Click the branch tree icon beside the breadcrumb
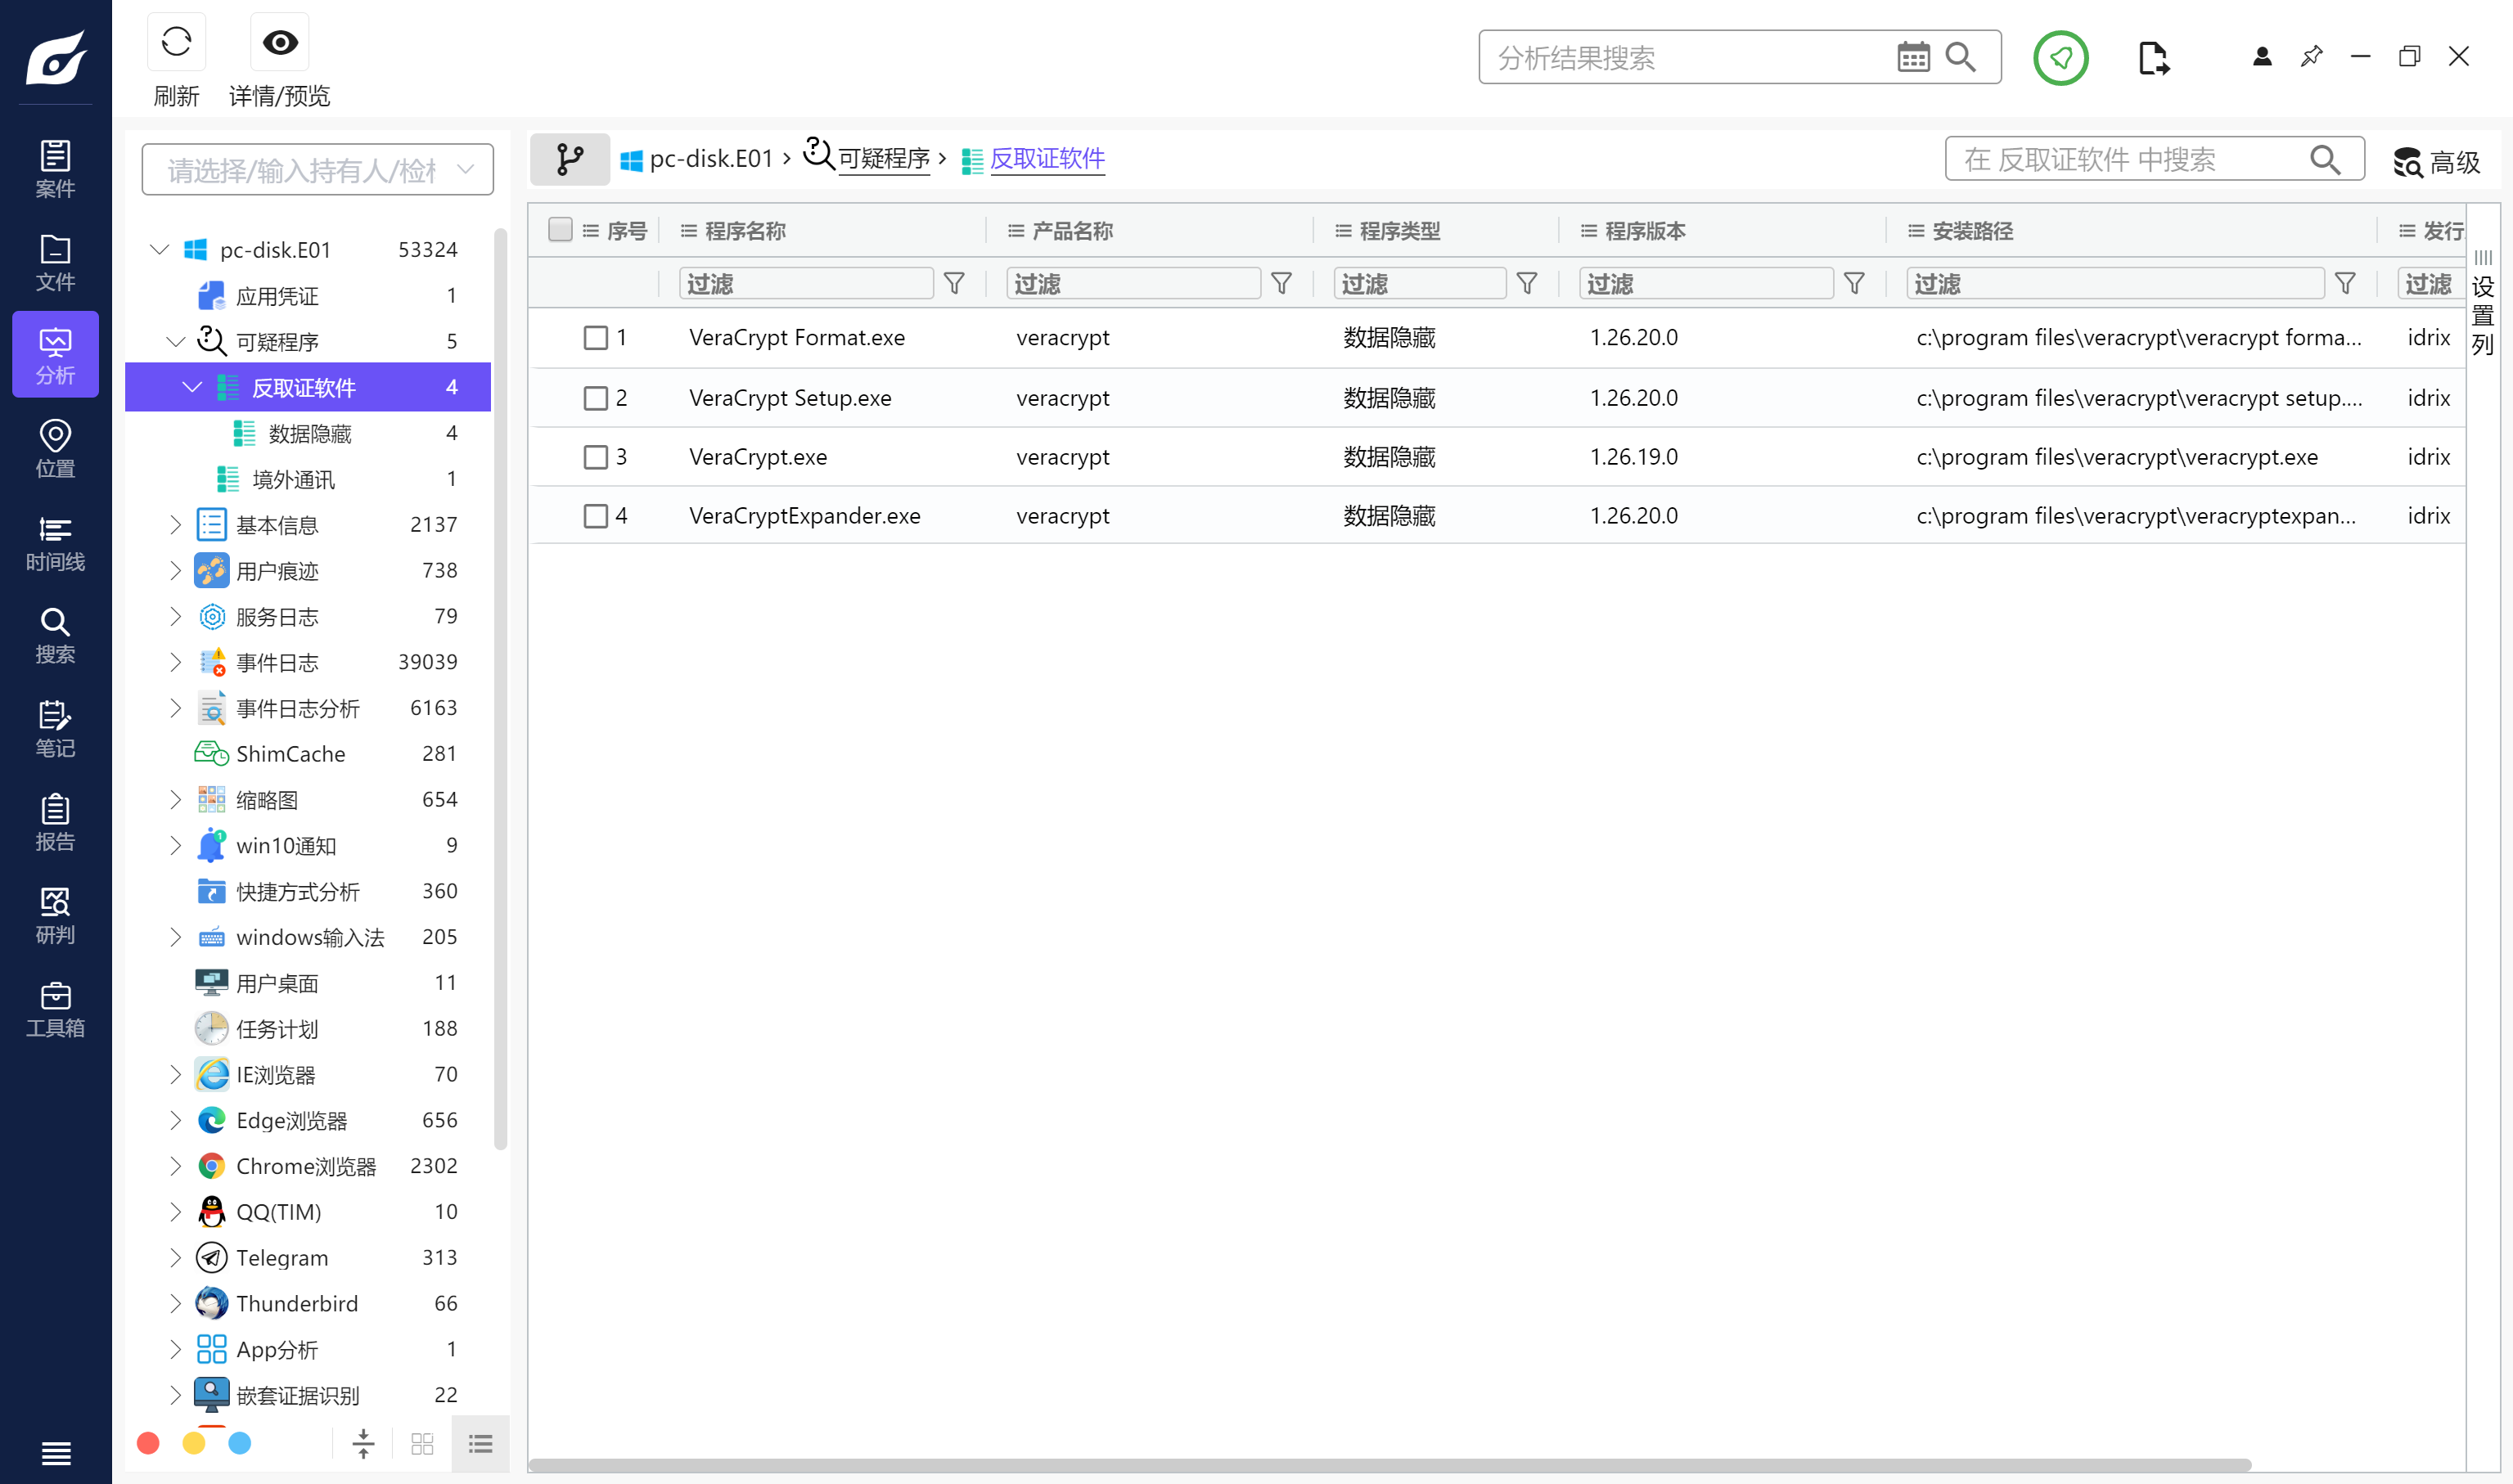 (570, 159)
